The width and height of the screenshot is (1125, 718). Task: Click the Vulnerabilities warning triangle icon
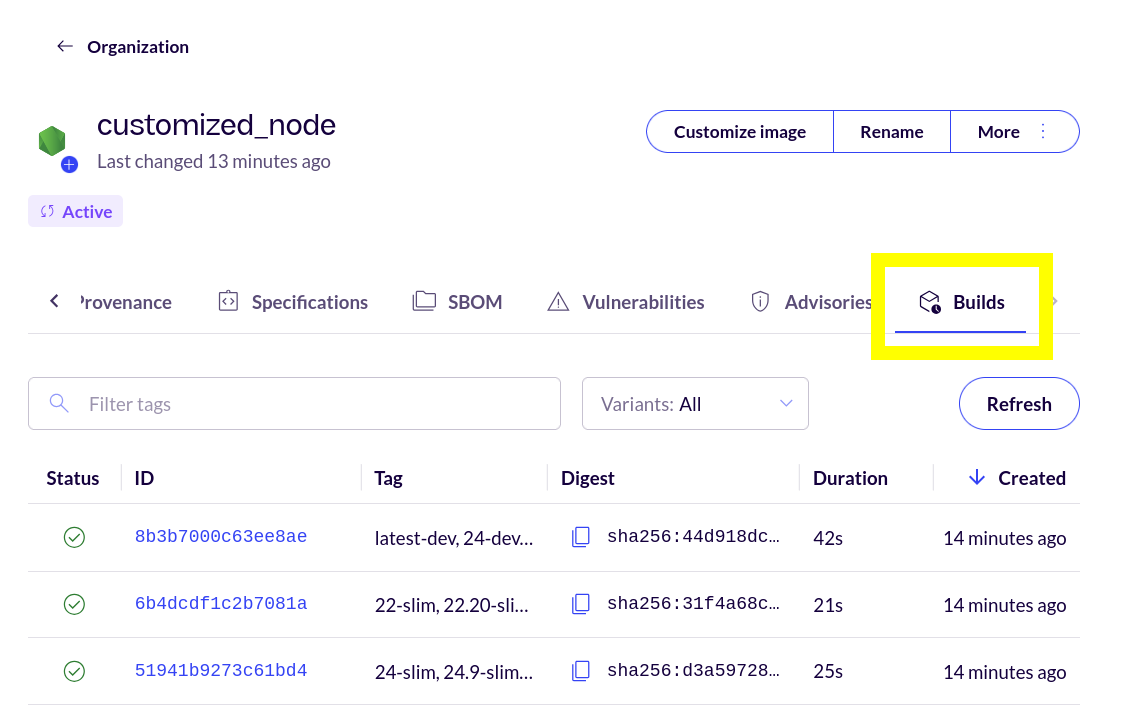558,301
